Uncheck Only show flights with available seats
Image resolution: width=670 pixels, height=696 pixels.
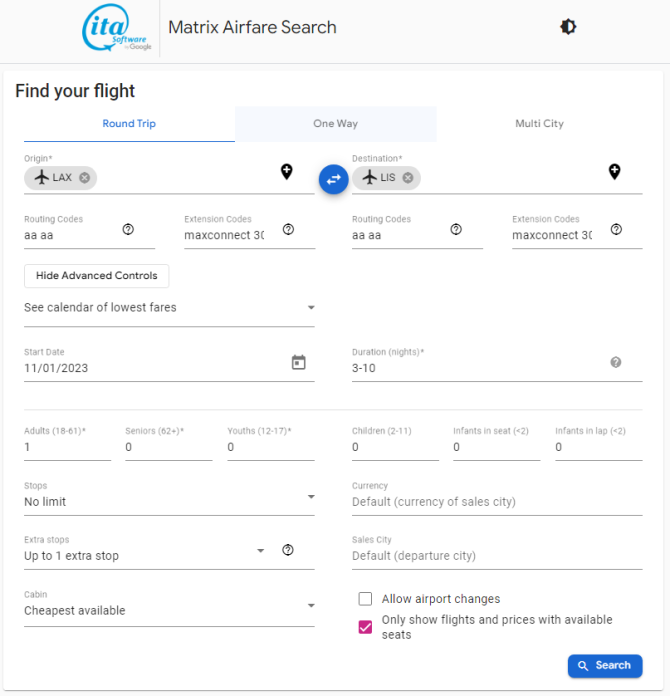coord(365,627)
